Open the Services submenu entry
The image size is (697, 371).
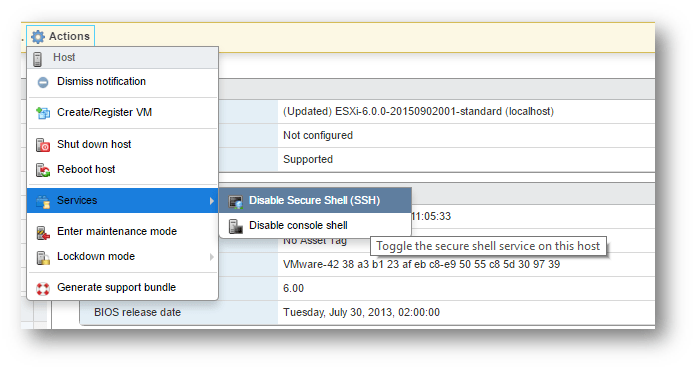point(123,200)
